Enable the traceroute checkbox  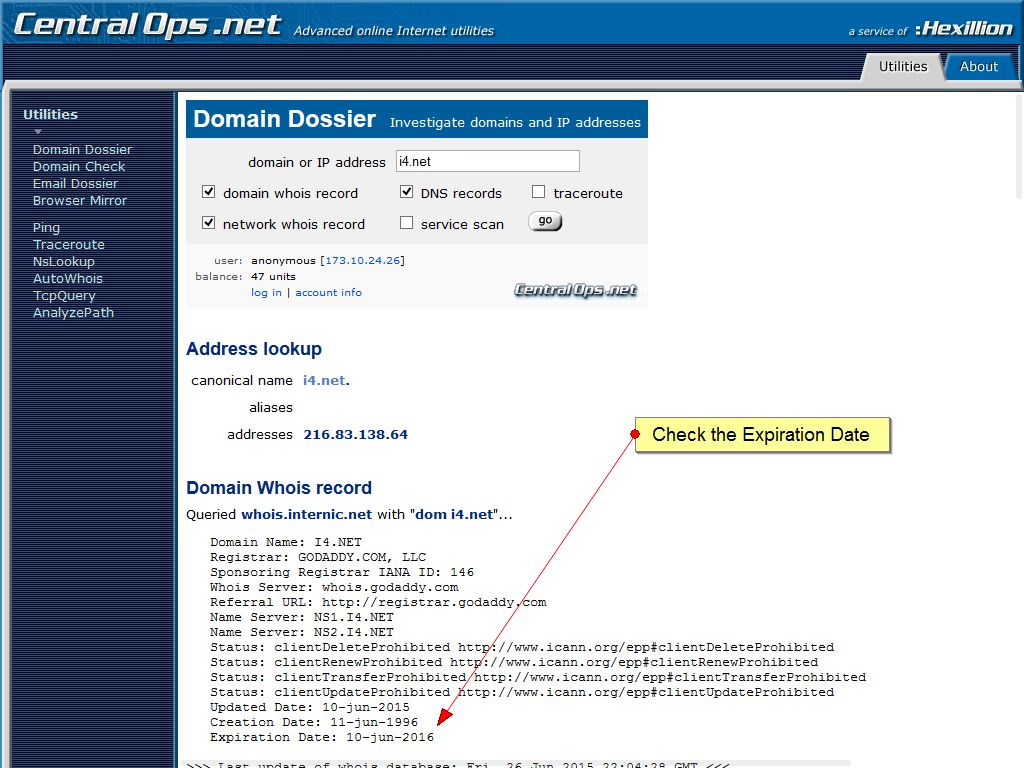coord(538,192)
